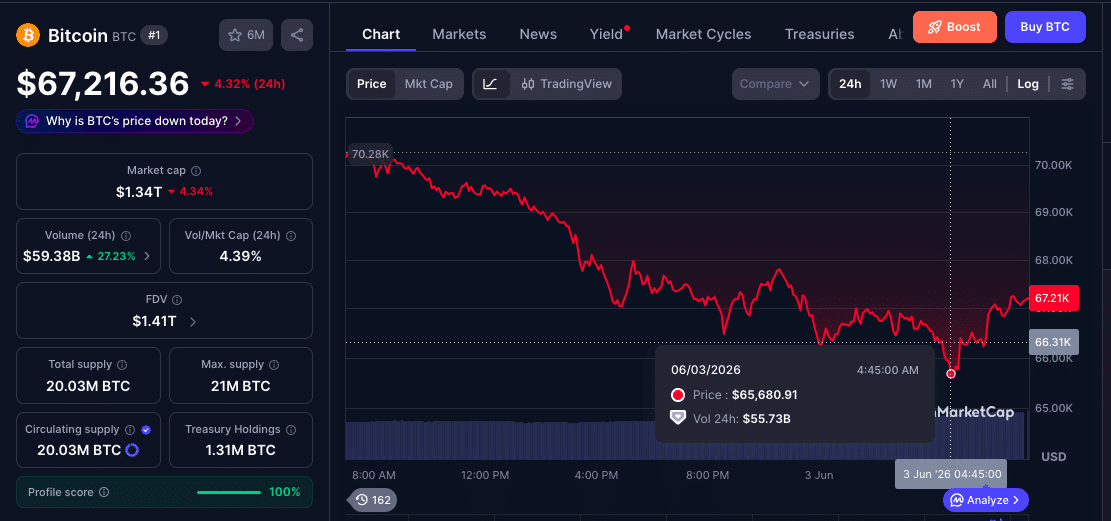Viewport: 1111px width, 521px height.
Task: Set chart range to 1W
Action: [889, 84]
